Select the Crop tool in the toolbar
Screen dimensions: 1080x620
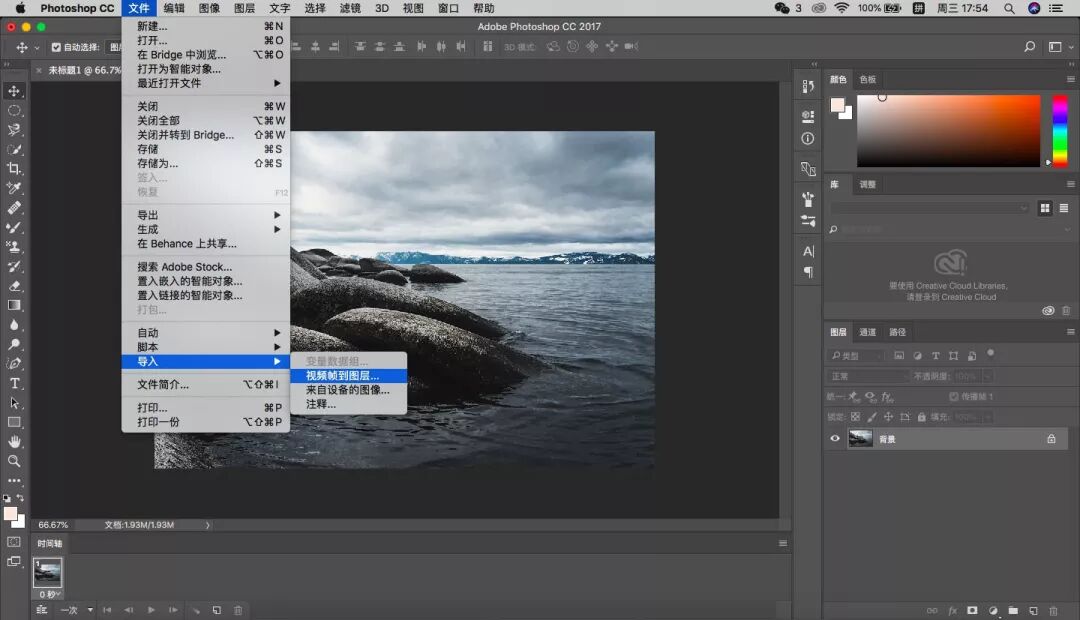tap(14, 169)
